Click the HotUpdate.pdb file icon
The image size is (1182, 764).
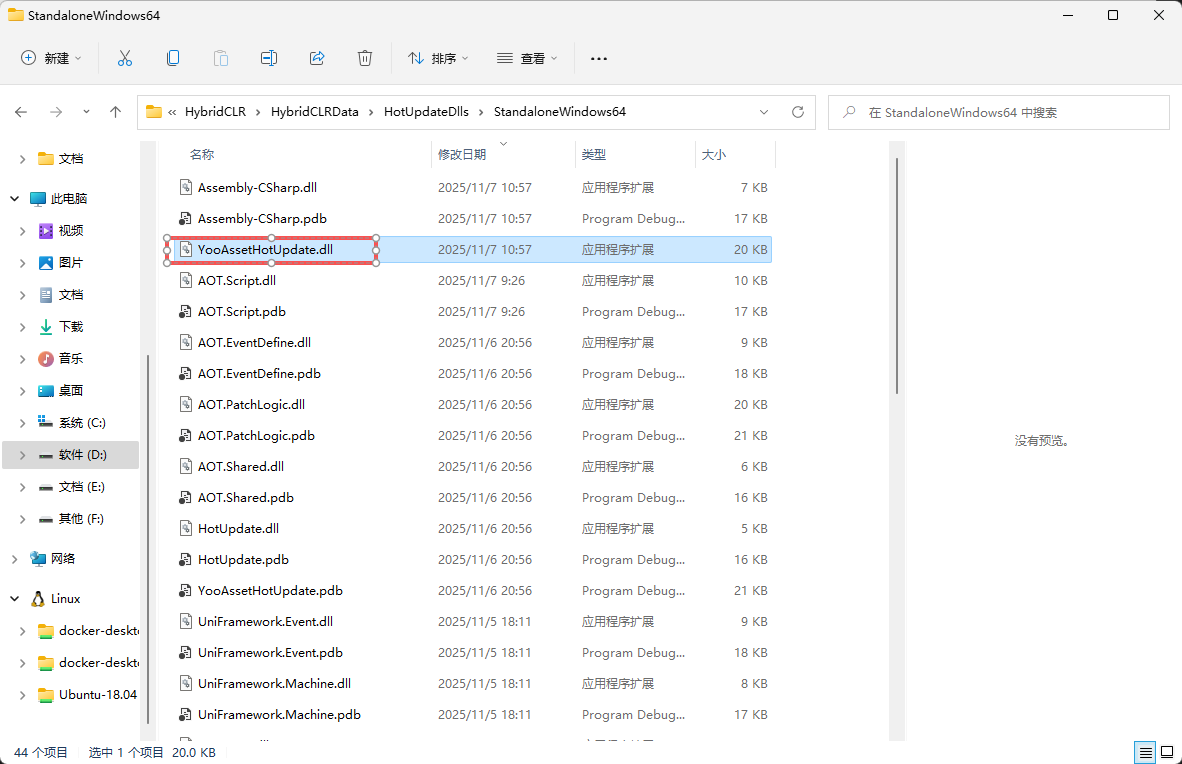tap(185, 560)
